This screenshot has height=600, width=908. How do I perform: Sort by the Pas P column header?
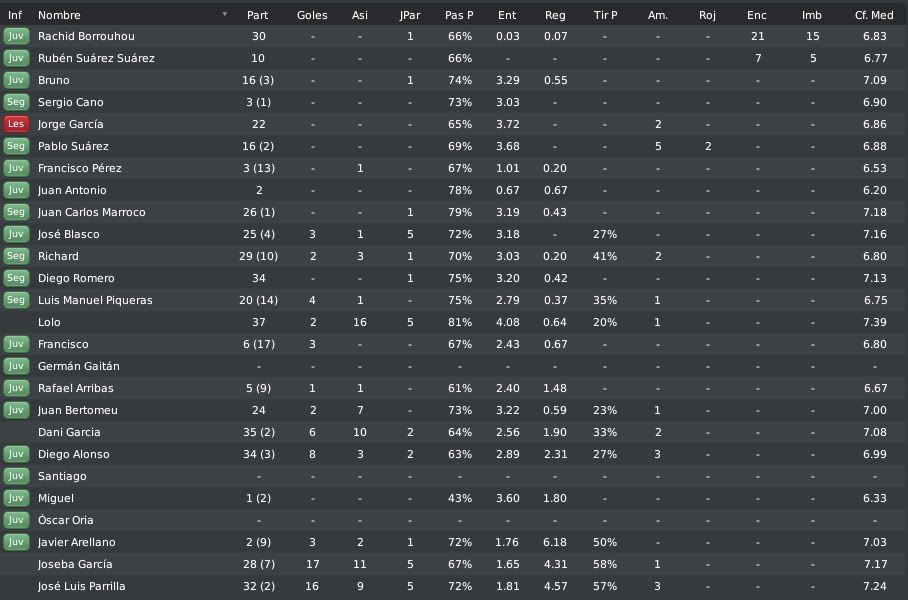(459, 15)
